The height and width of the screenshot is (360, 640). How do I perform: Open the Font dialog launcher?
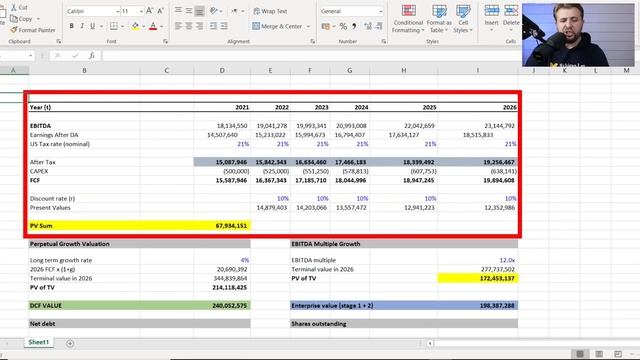[x=165, y=41]
